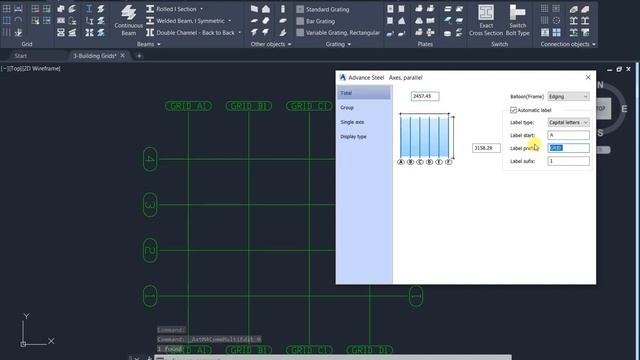Click the 3158.29 length input field

point(486,148)
